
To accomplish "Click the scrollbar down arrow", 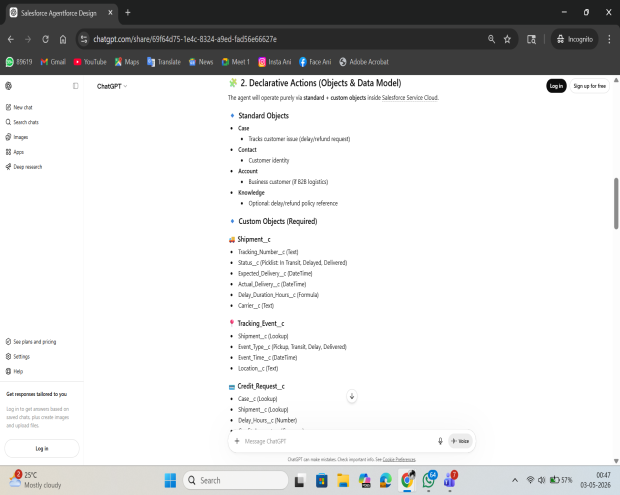I will click(x=616, y=461).
